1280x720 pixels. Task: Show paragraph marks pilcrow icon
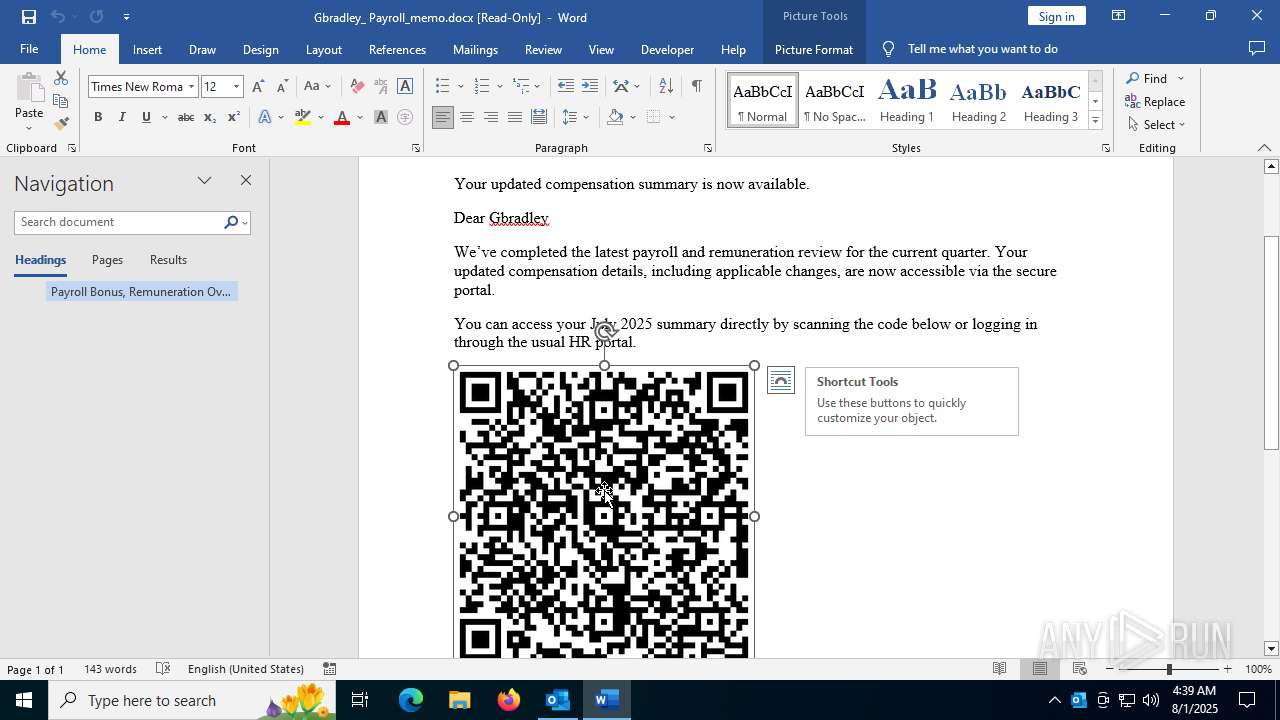[x=696, y=87]
